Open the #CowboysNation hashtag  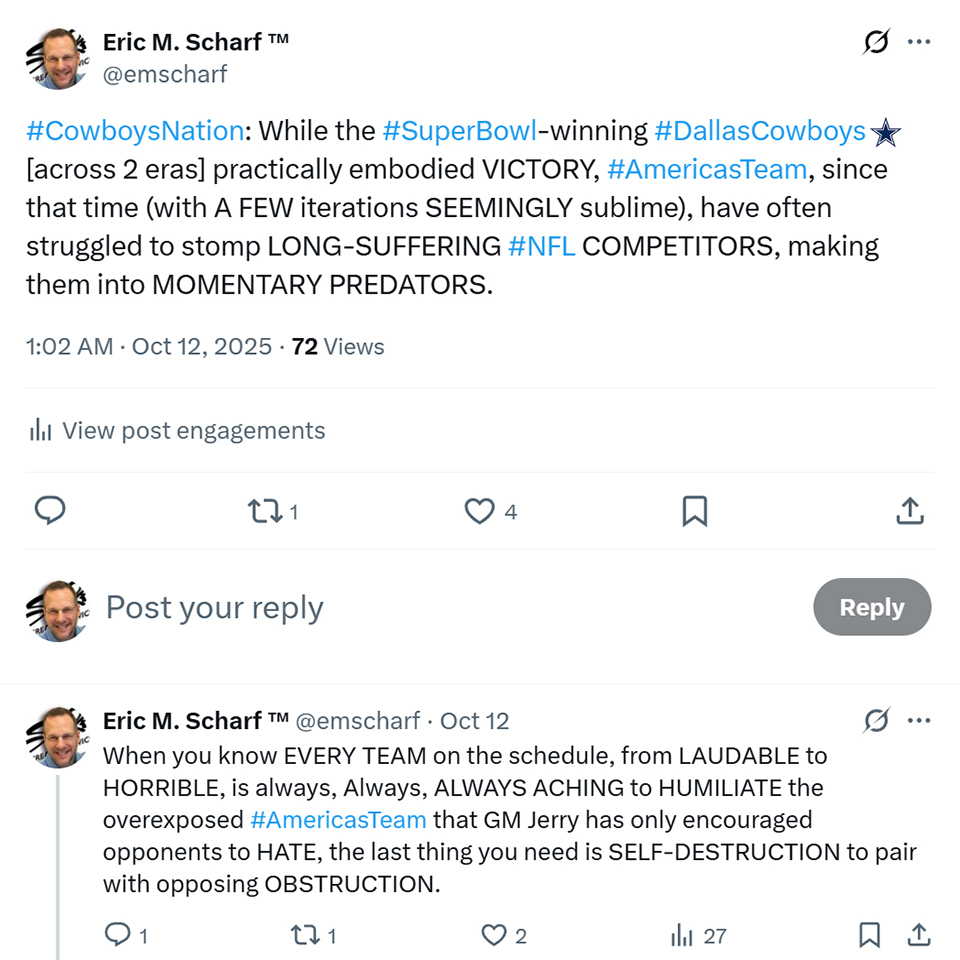point(135,131)
